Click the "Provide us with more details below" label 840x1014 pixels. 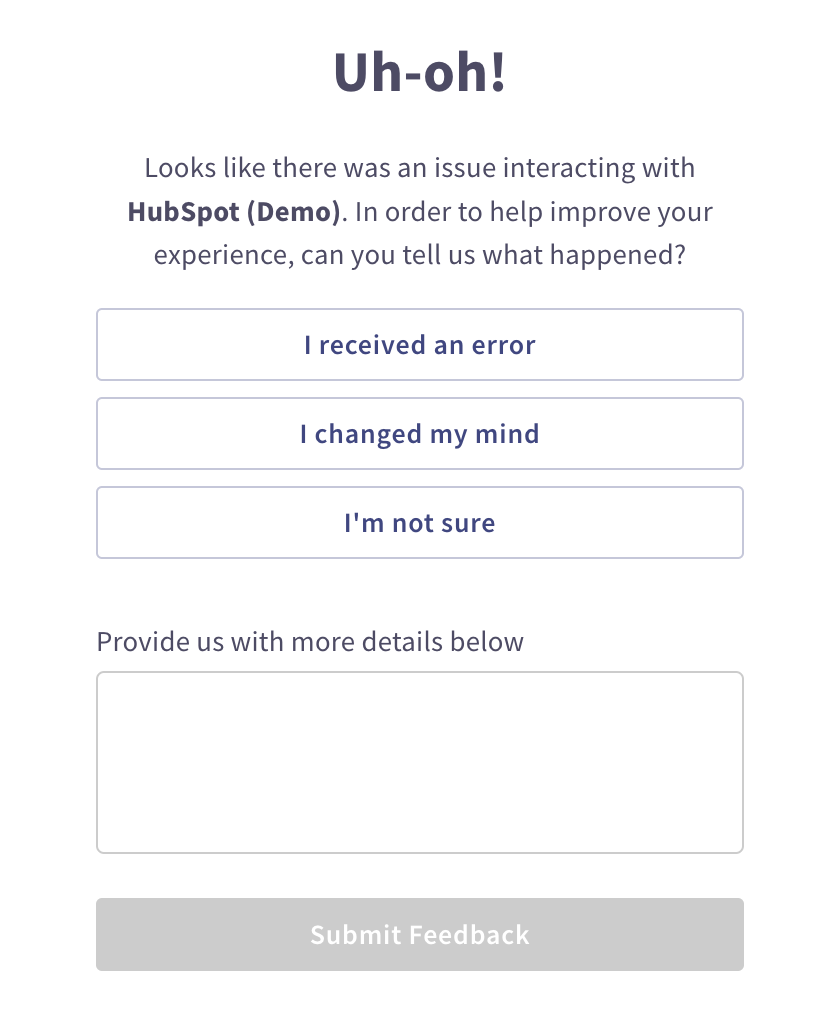tap(310, 641)
